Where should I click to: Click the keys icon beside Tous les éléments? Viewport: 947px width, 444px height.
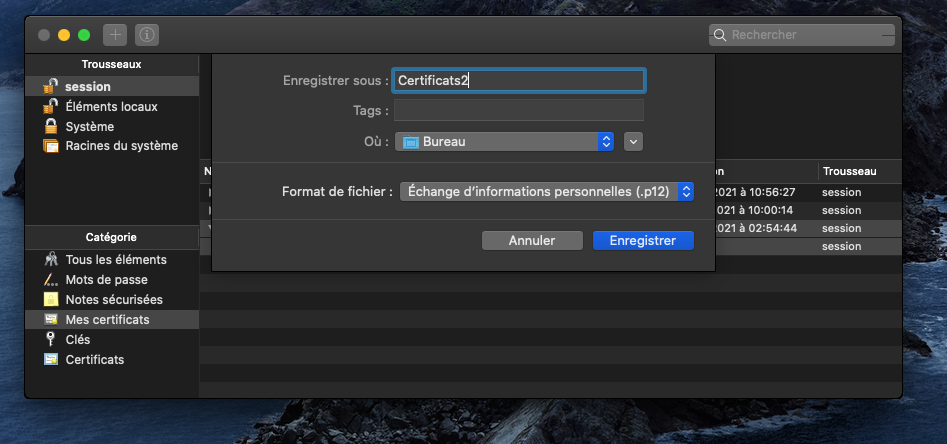[x=51, y=260]
